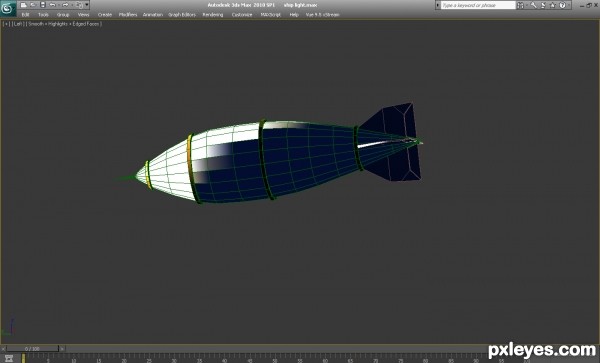Viewport: 600px width, 363px height.
Task: Restore down the 3ds Max window
Action: (589, 5)
